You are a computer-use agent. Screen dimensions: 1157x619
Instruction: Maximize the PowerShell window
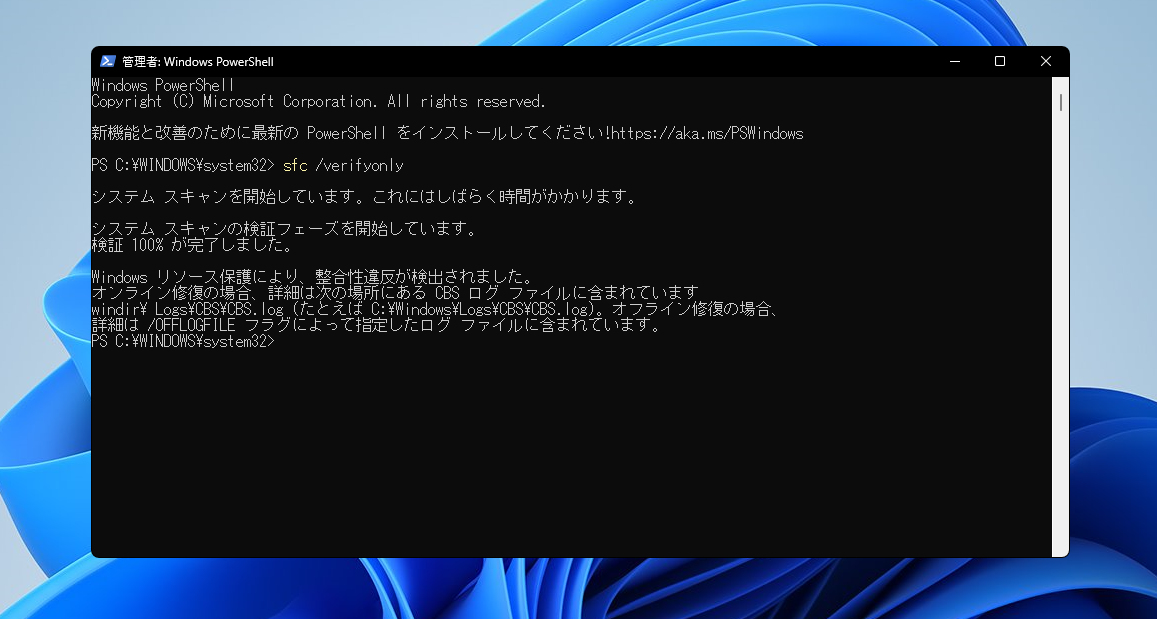(x=1000, y=61)
